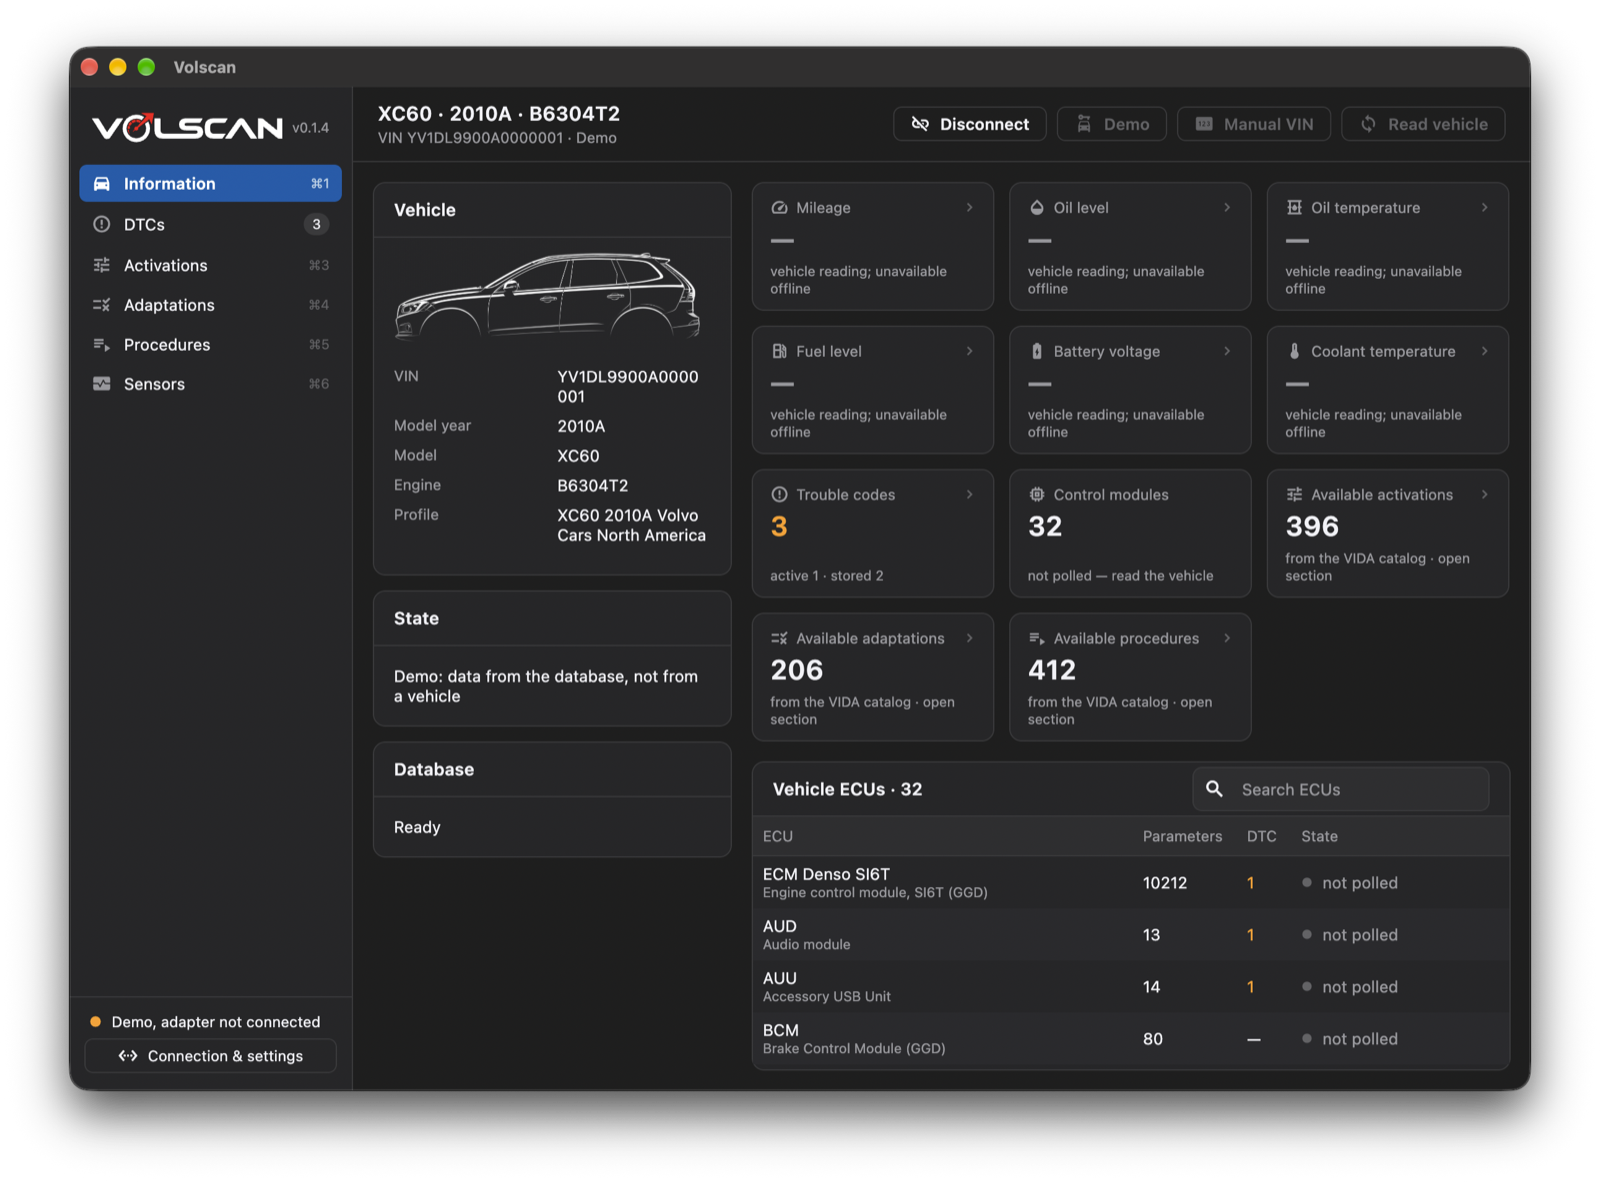Click the engine value B6304T2 in Vehicle panel
Viewport: 1600px width, 1182px height.
(x=593, y=486)
